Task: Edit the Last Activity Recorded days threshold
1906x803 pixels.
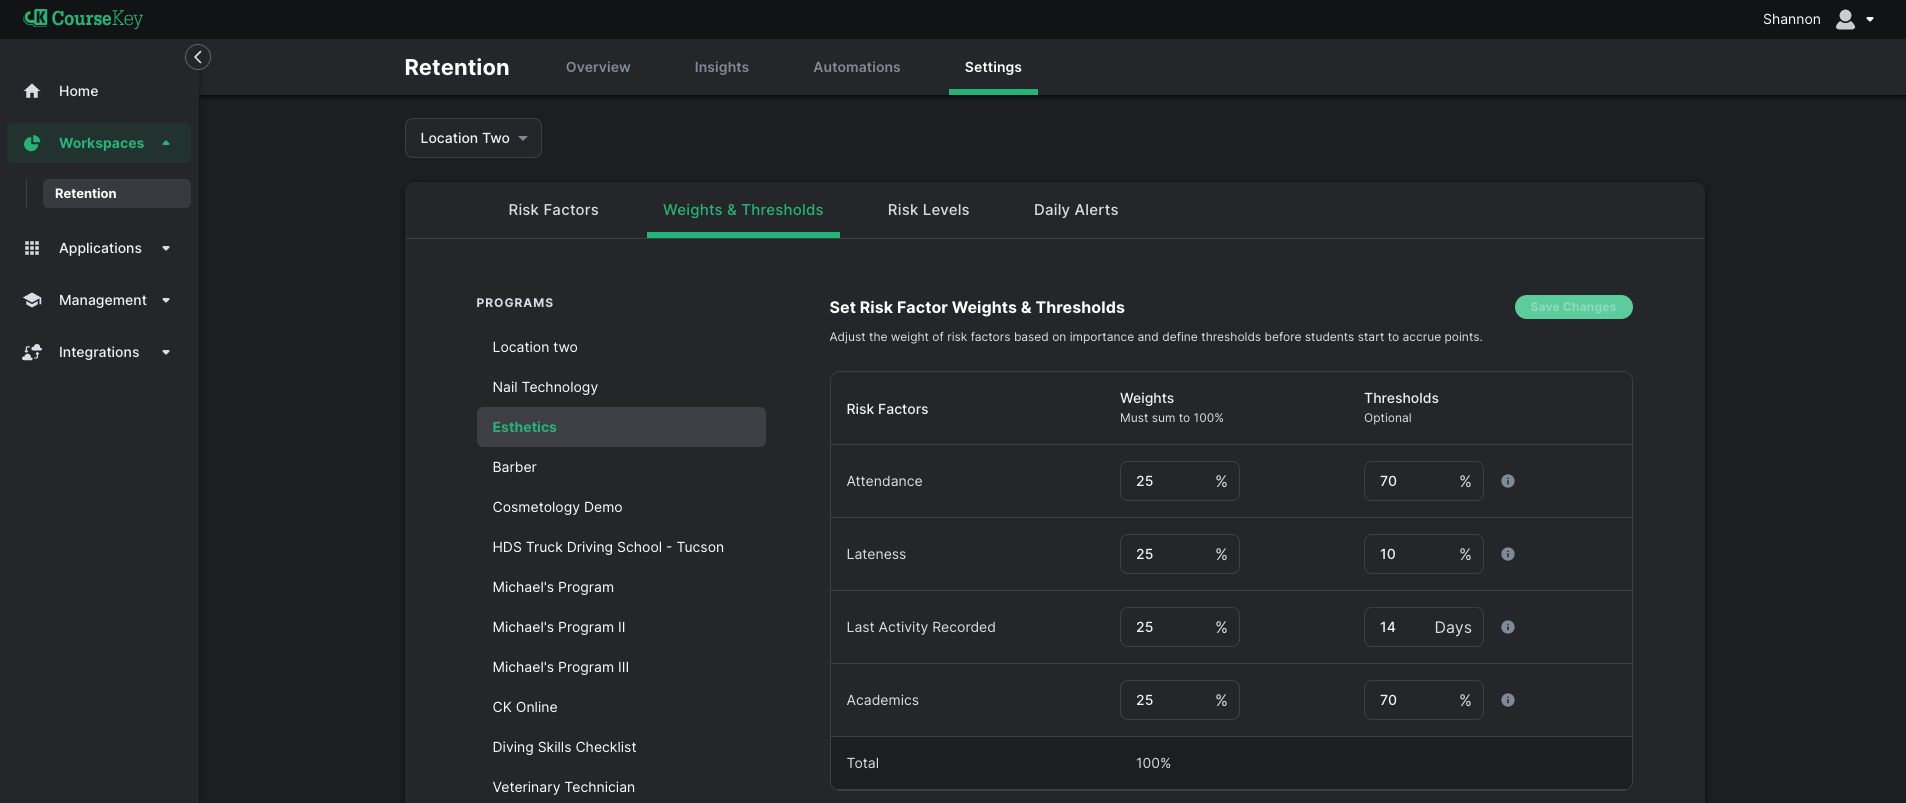Action: [1423, 627]
